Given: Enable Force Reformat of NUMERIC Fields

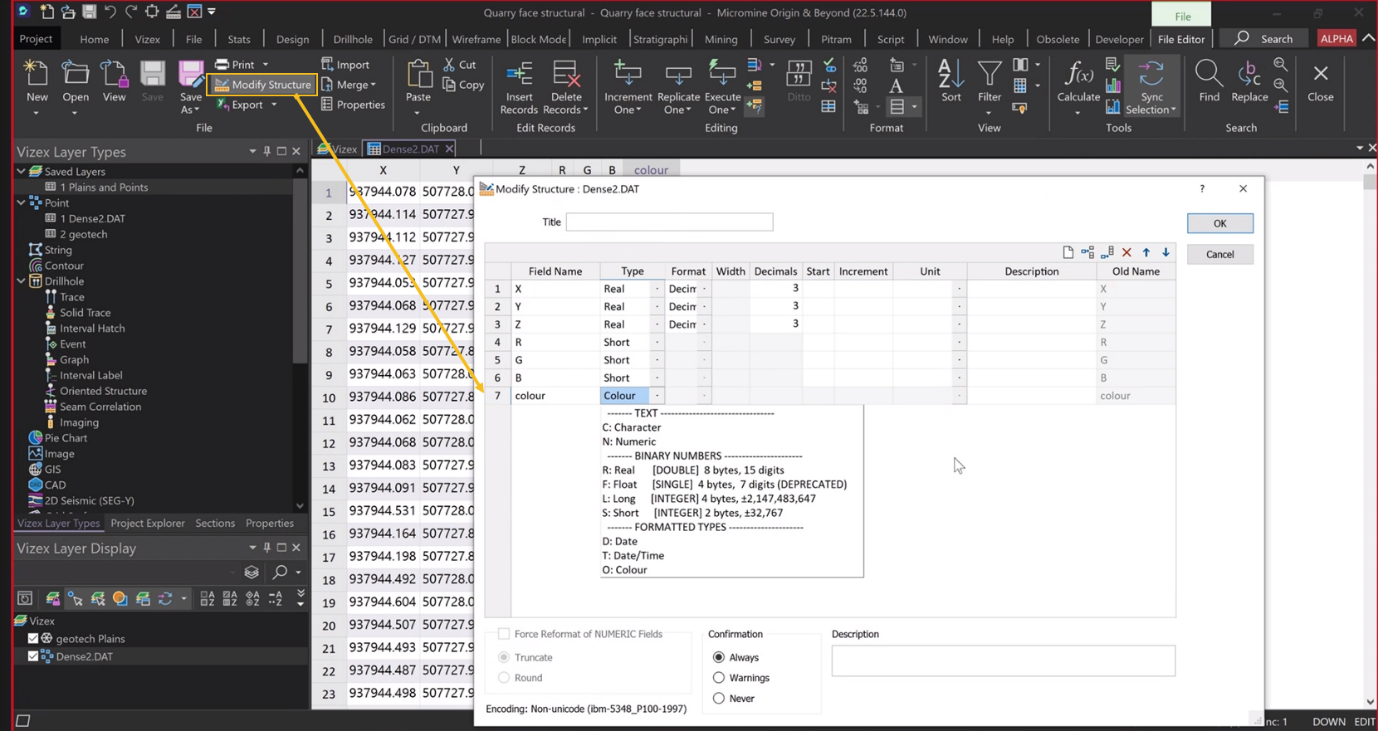Looking at the screenshot, I should point(503,633).
